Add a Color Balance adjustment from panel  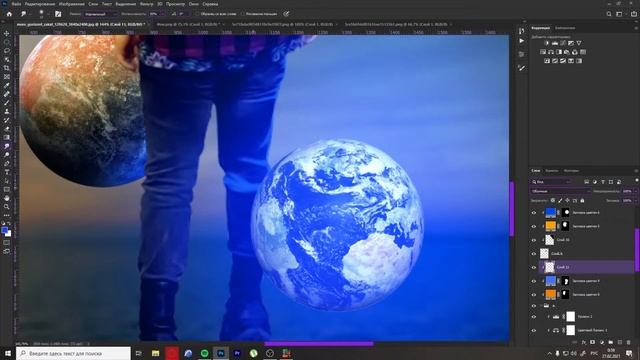[551, 52]
